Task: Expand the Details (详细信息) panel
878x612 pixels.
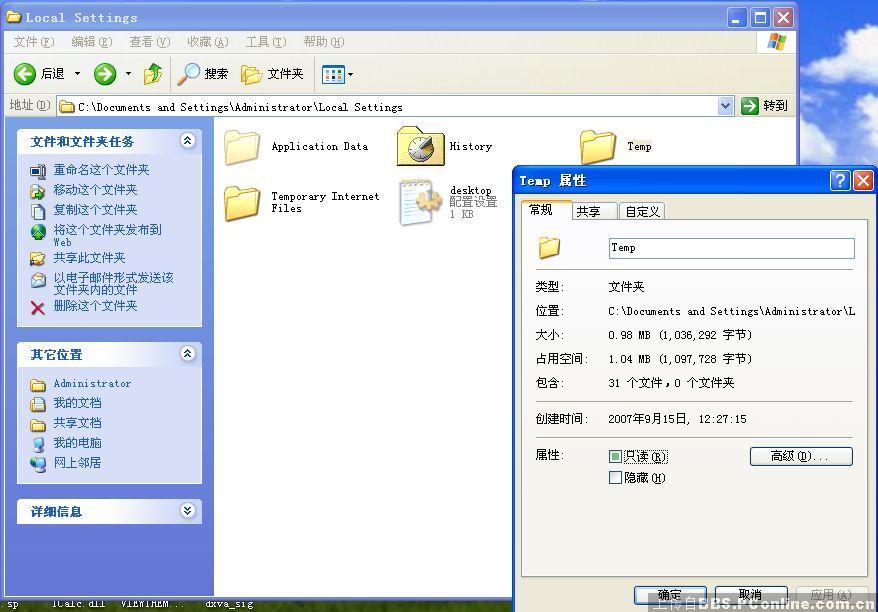Action: (187, 511)
